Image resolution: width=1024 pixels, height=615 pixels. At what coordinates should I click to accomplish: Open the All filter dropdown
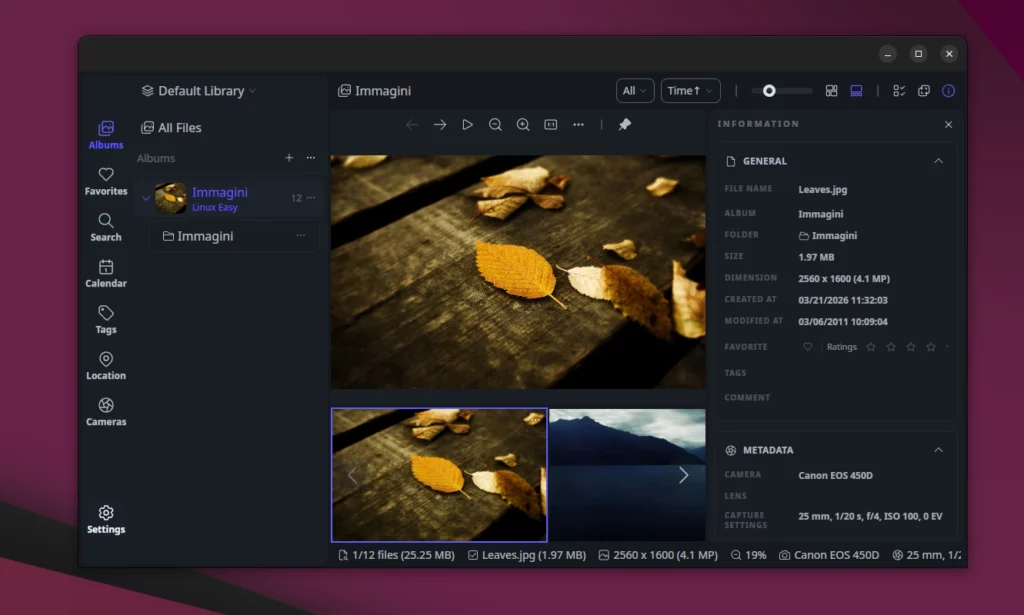pyautogui.click(x=634, y=90)
